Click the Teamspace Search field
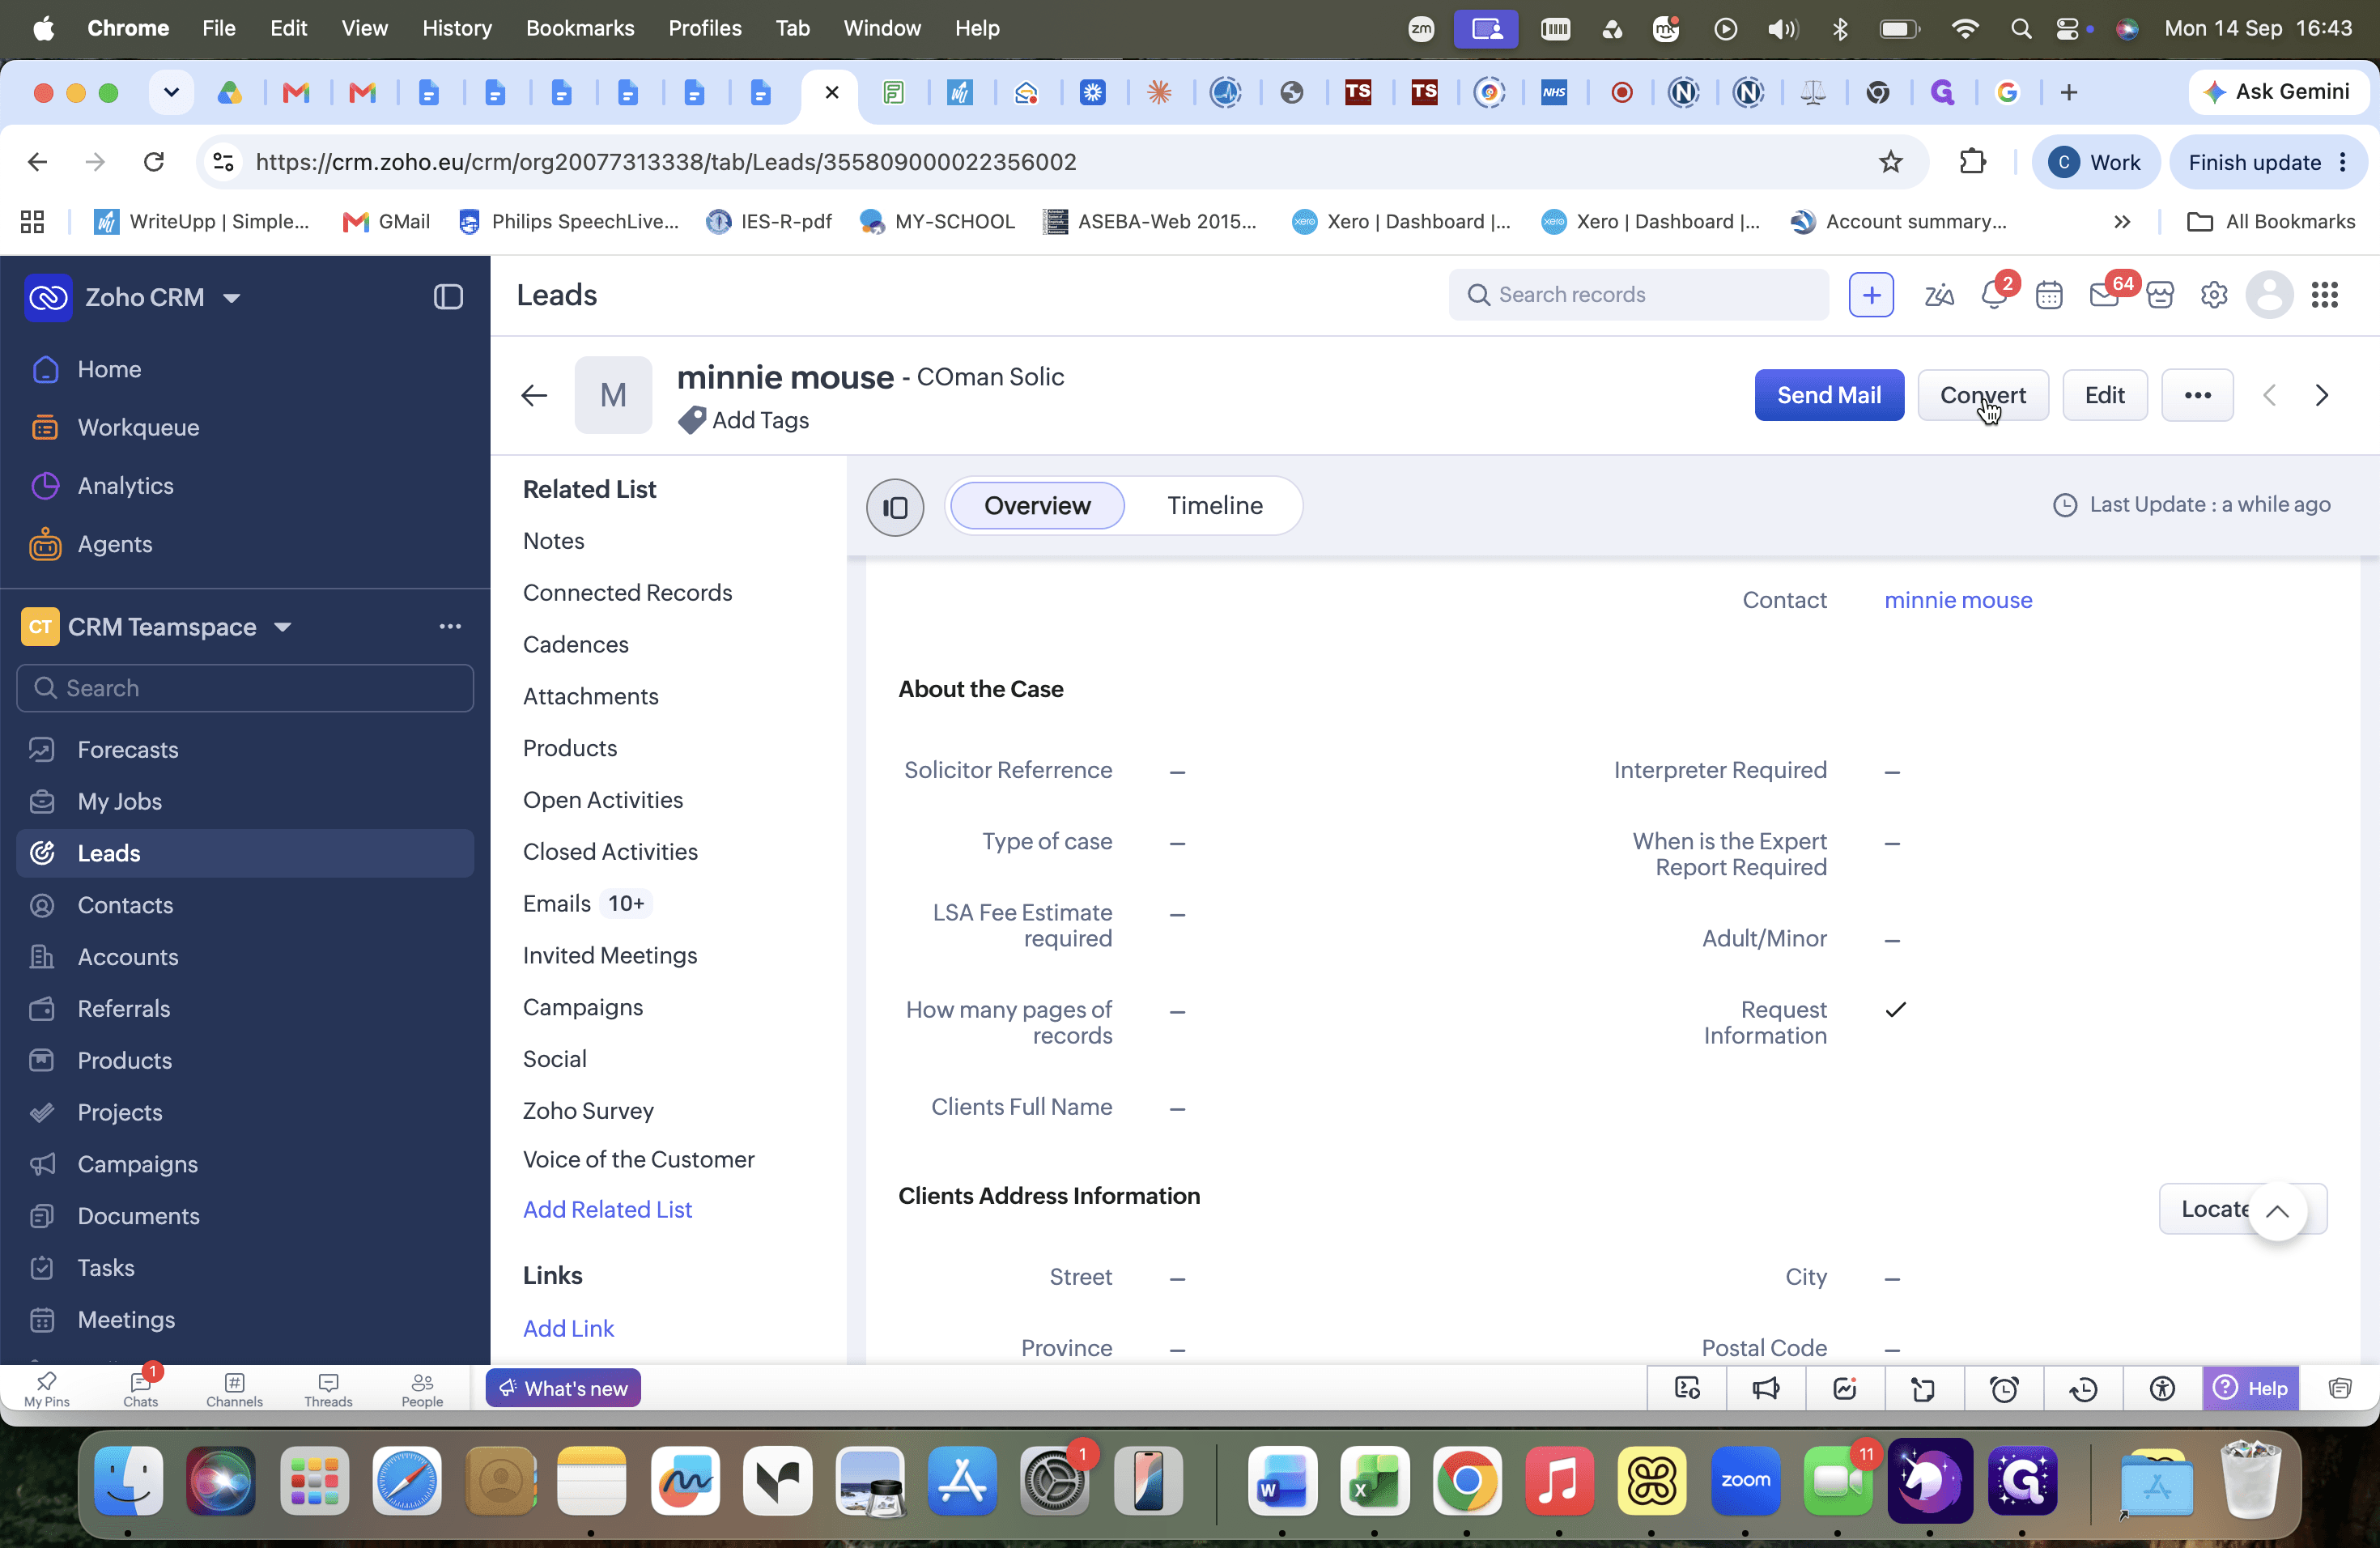Viewport: 2380px width, 1548px height. pos(245,689)
